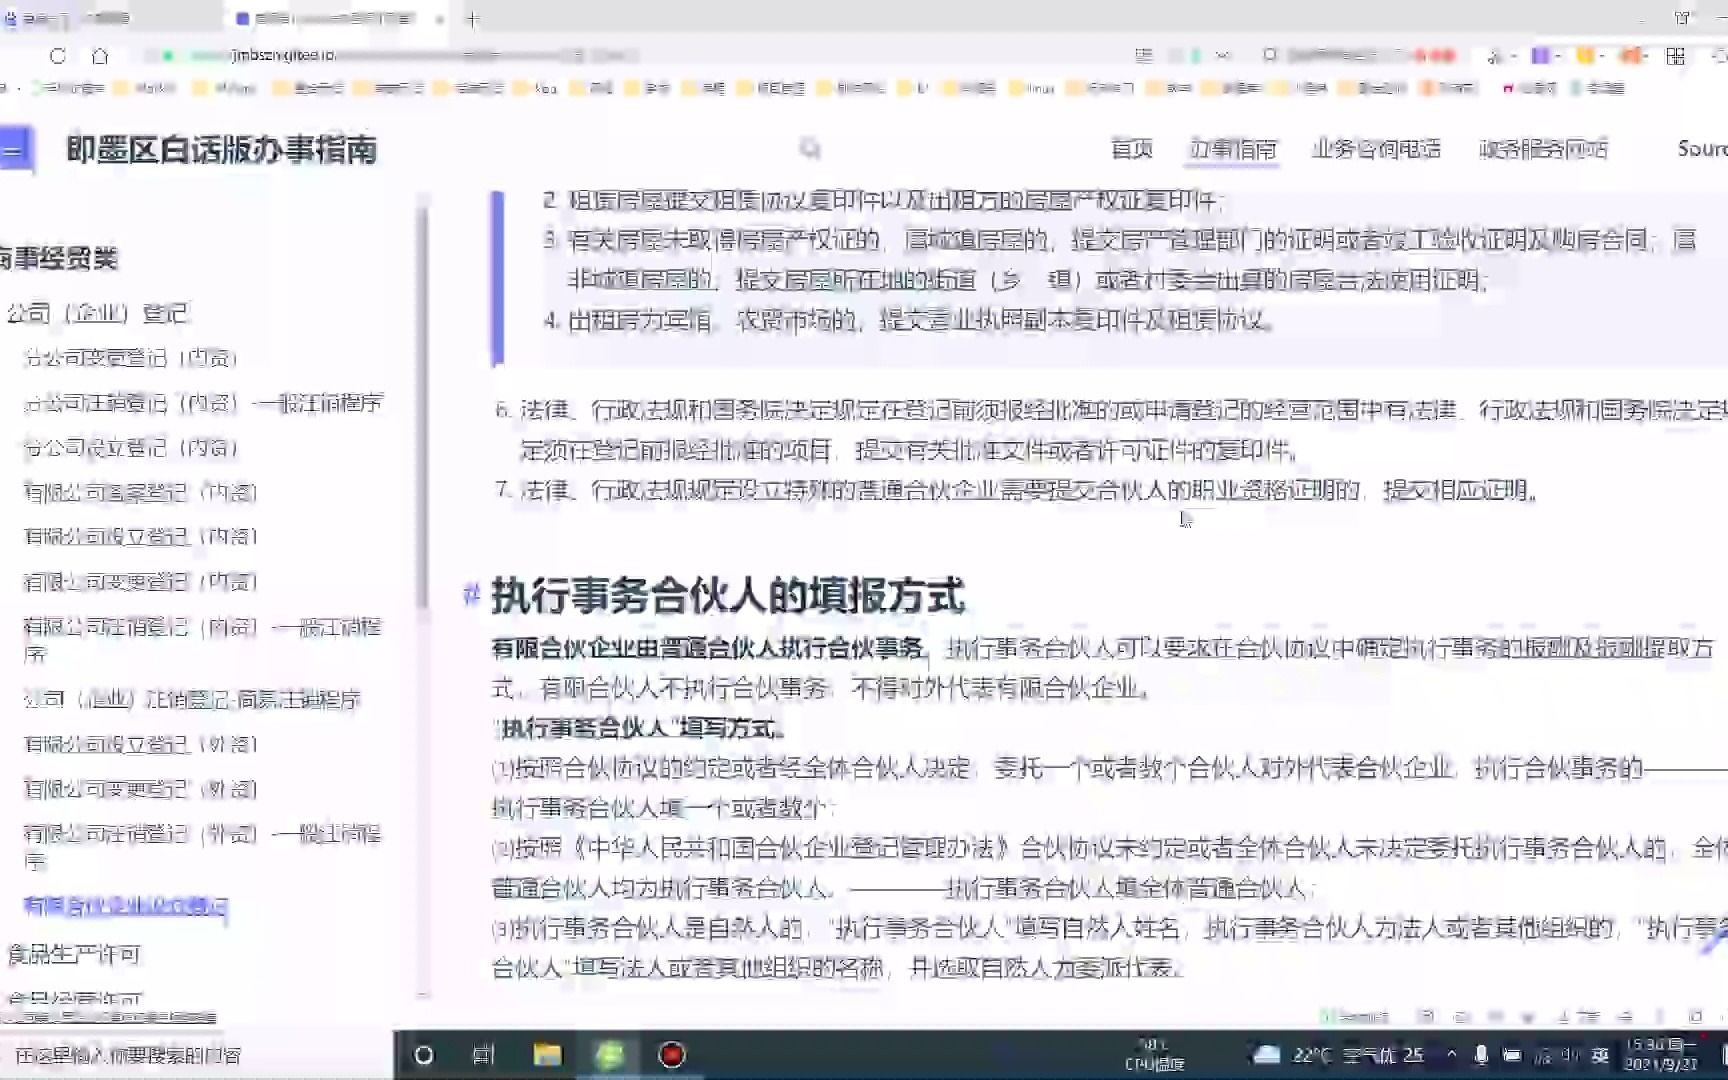This screenshot has height=1080, width=1728.
Task: Open Task View on the taskbar
Action: pyautogui.click(x=484, y=1055)
